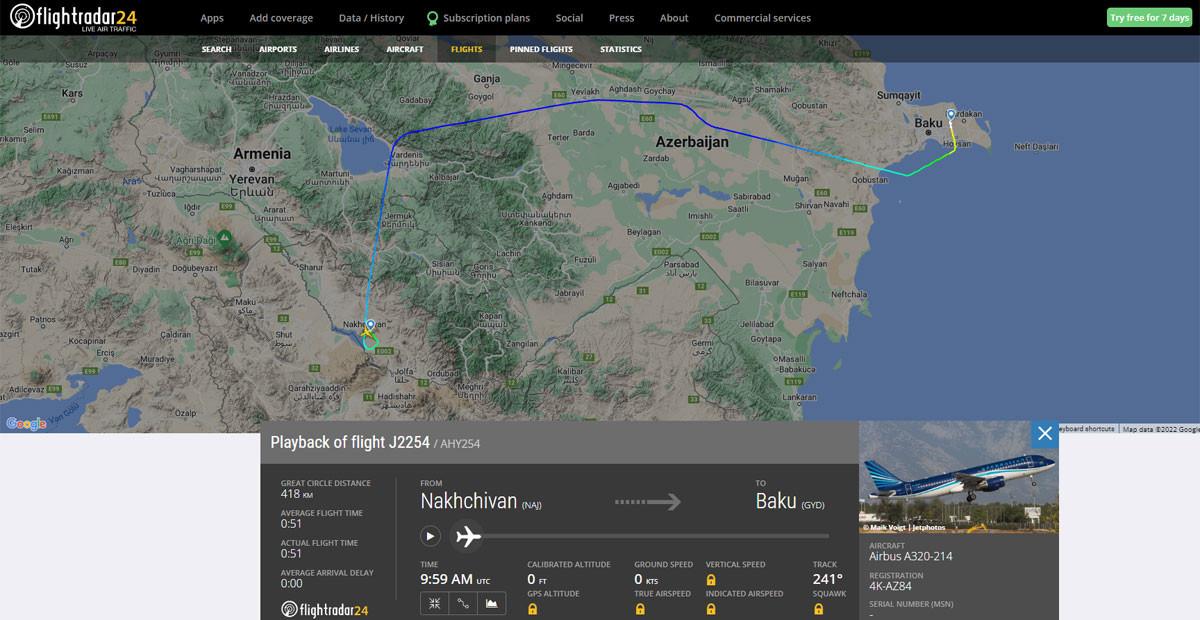This screenshot has width=1200, height=620.
Task: Click the Azerbaijan country label on map
Action: [691, 142]
